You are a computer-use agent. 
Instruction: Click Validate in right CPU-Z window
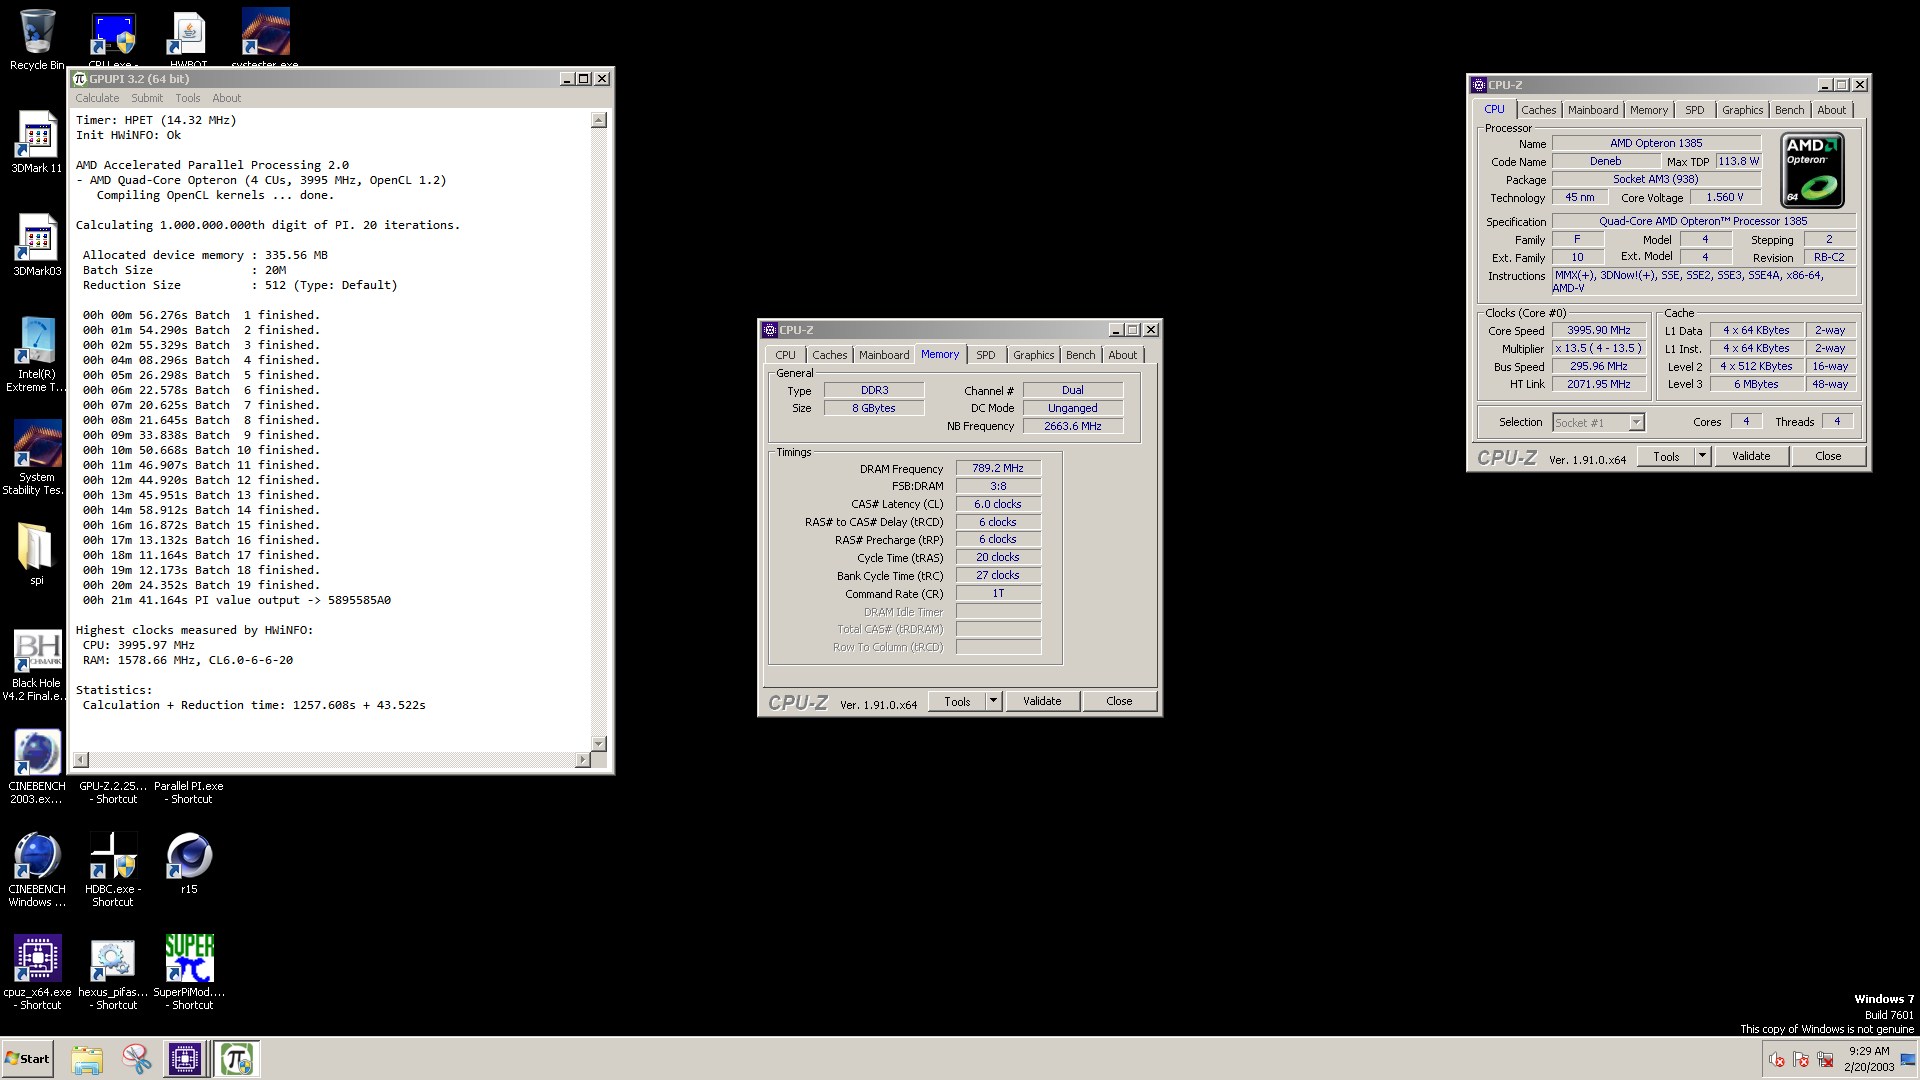click(1751, 457)
